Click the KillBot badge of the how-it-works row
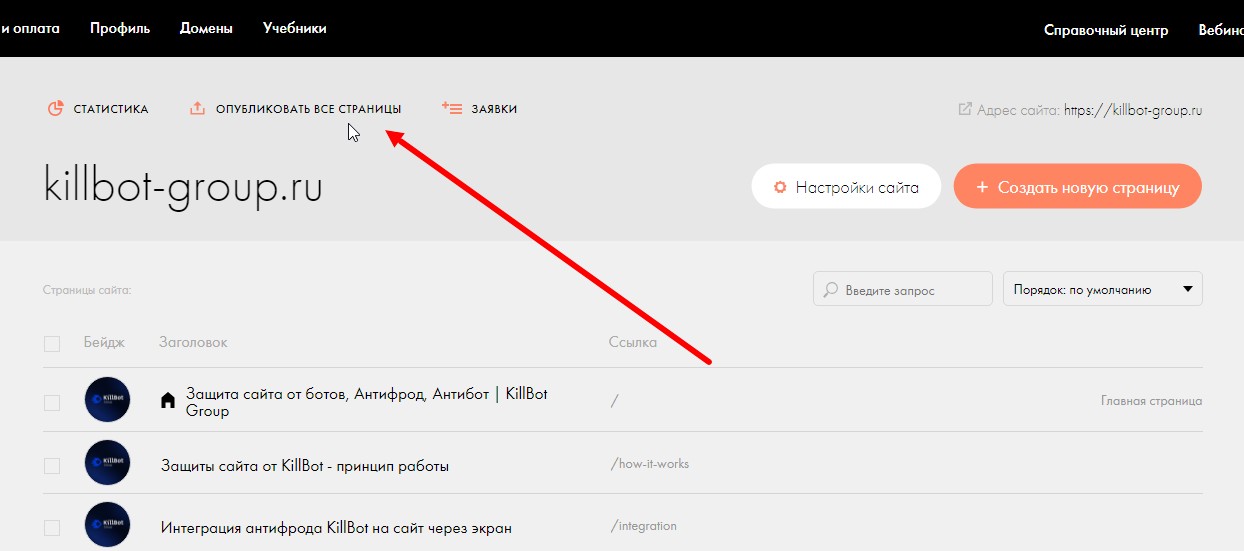Screen dimensions: 1244x551 tap(107, 464)
